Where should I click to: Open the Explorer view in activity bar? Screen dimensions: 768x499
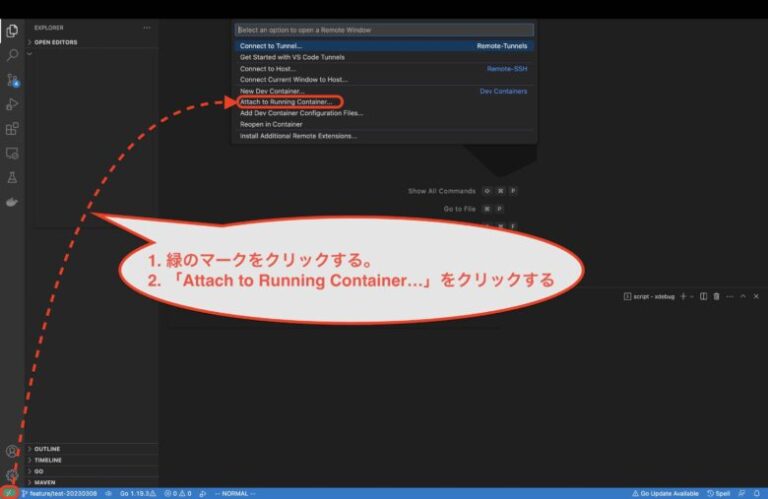point(12,31)
